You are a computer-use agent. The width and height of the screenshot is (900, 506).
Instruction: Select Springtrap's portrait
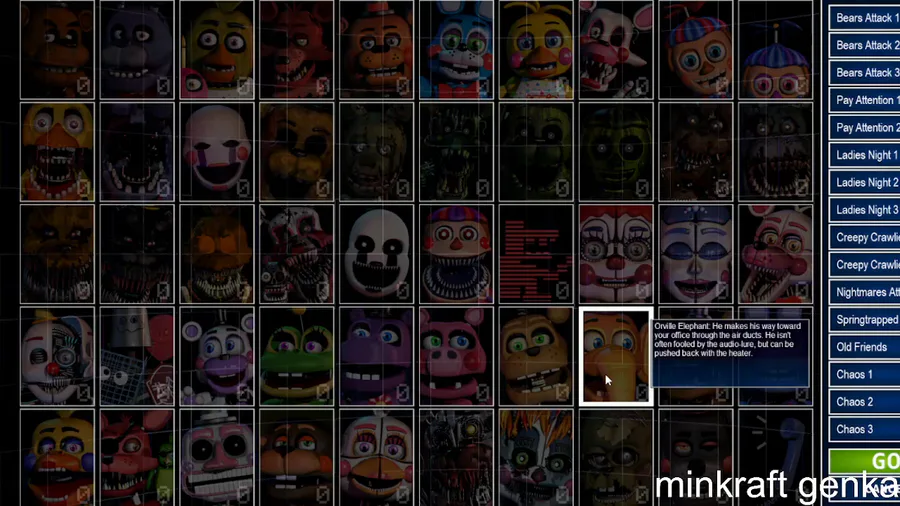pyautogui.click(x=376, y=152)
